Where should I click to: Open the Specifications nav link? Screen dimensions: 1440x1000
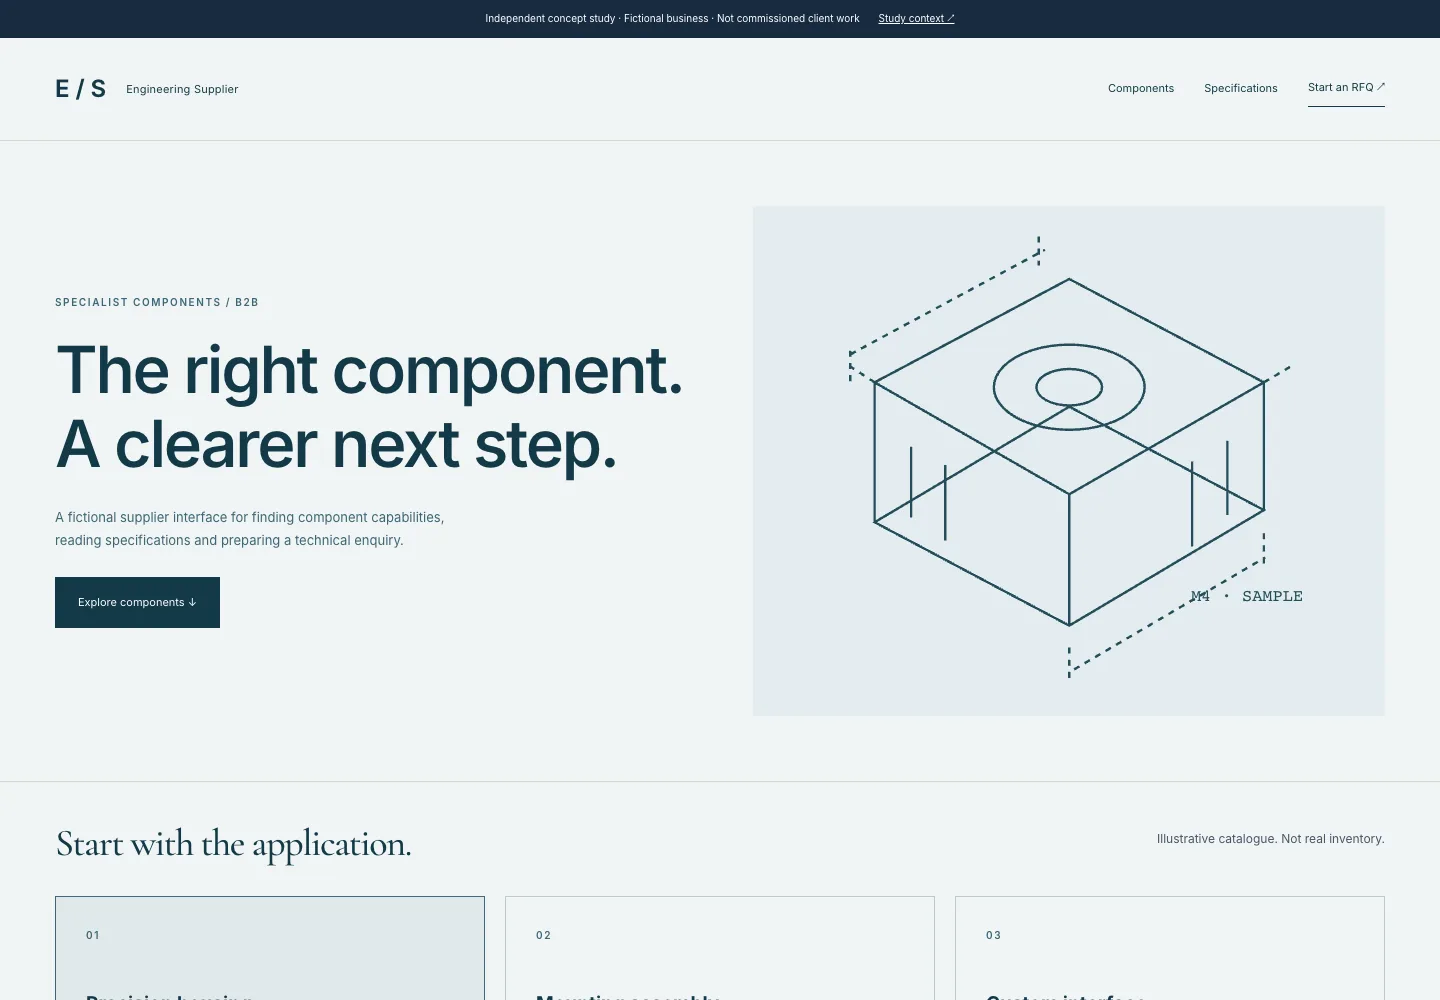[x=1241, y=88]
